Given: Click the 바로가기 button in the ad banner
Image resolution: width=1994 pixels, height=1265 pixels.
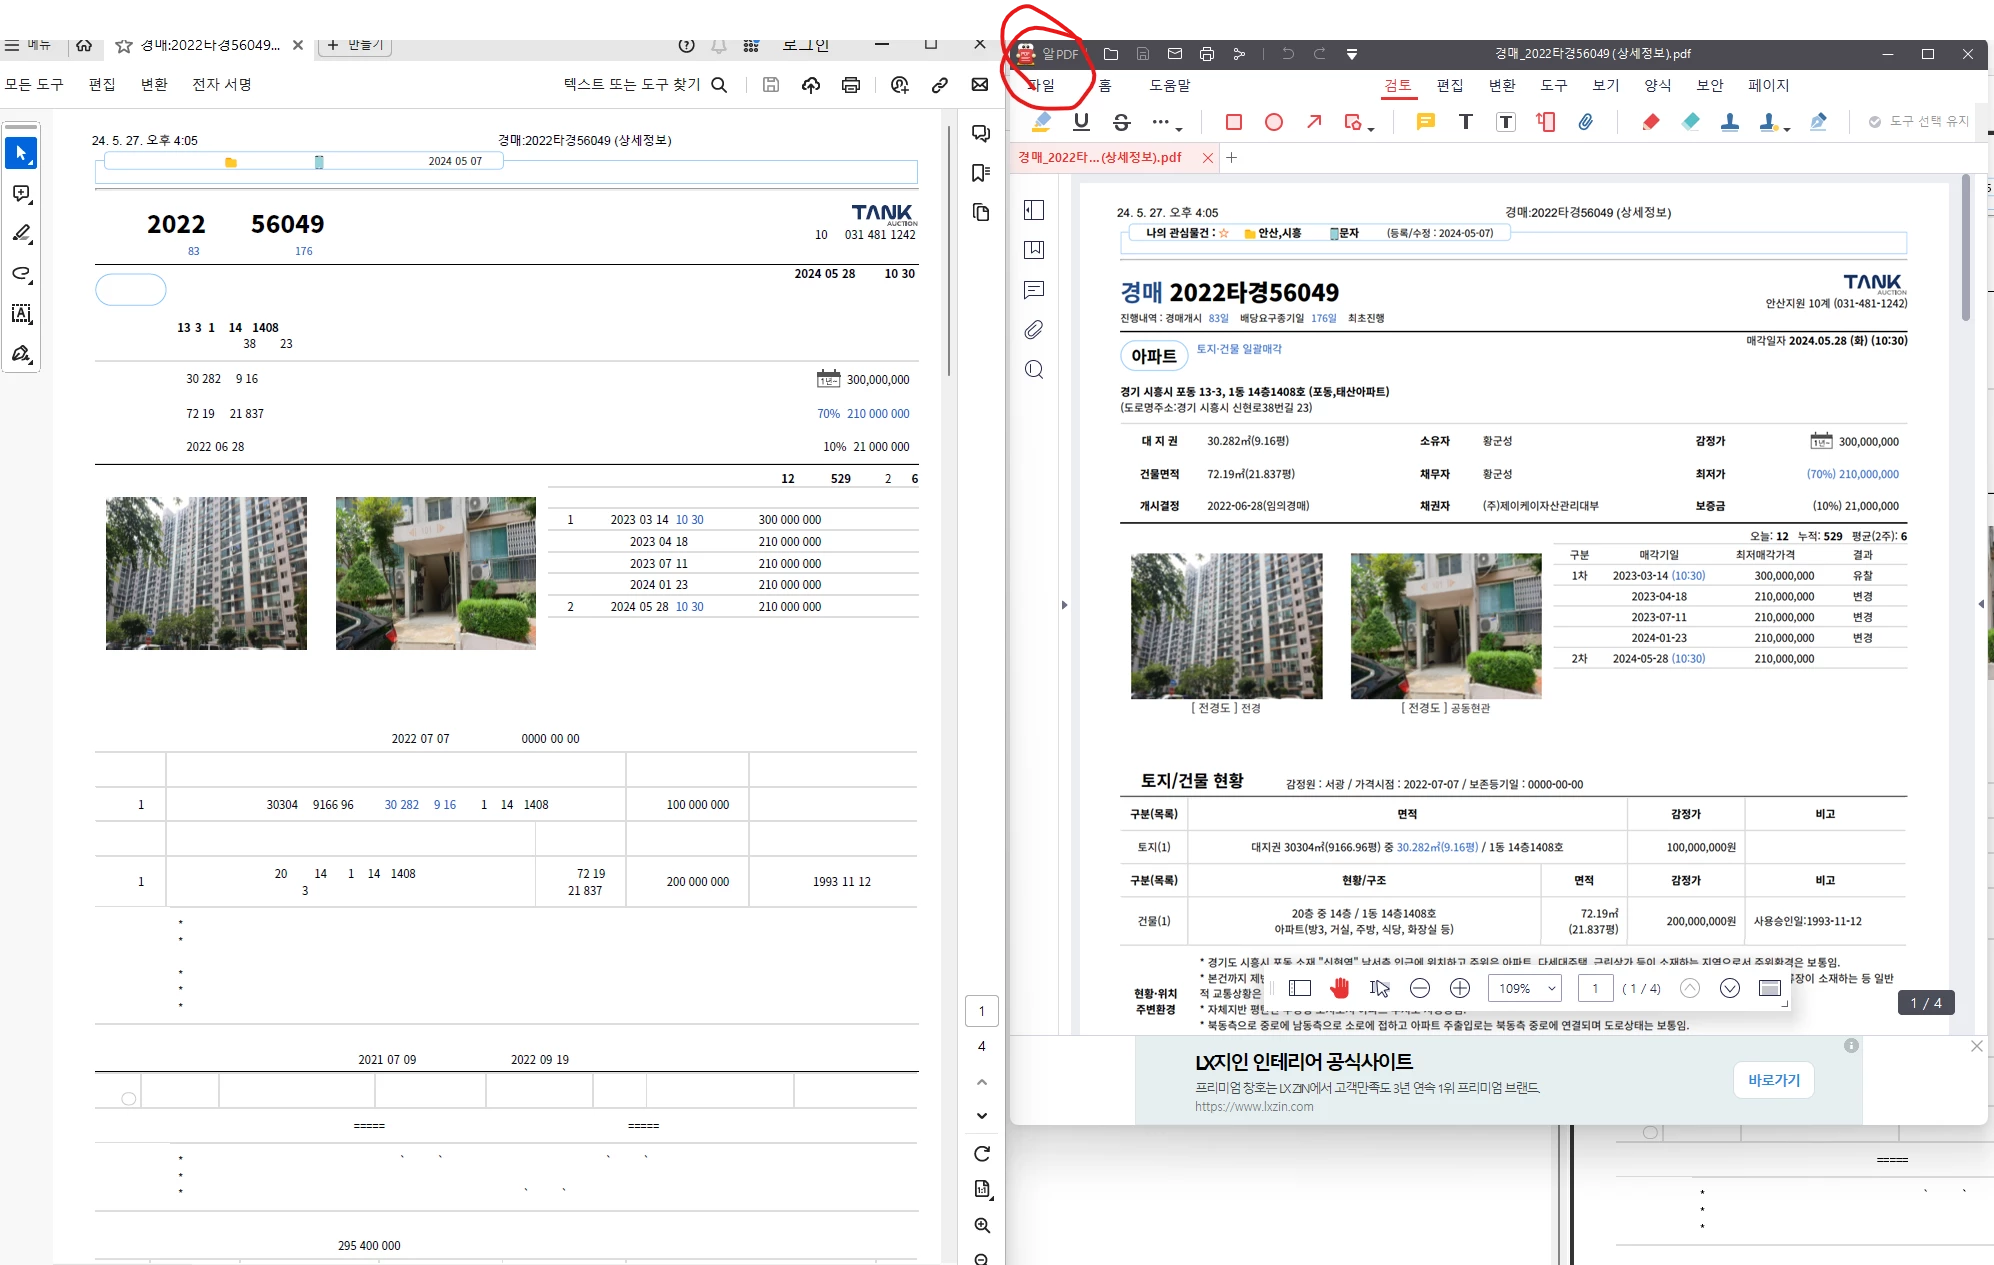Looking at the screenshot, I should pyautogui.click(x=1773, y=1080).
